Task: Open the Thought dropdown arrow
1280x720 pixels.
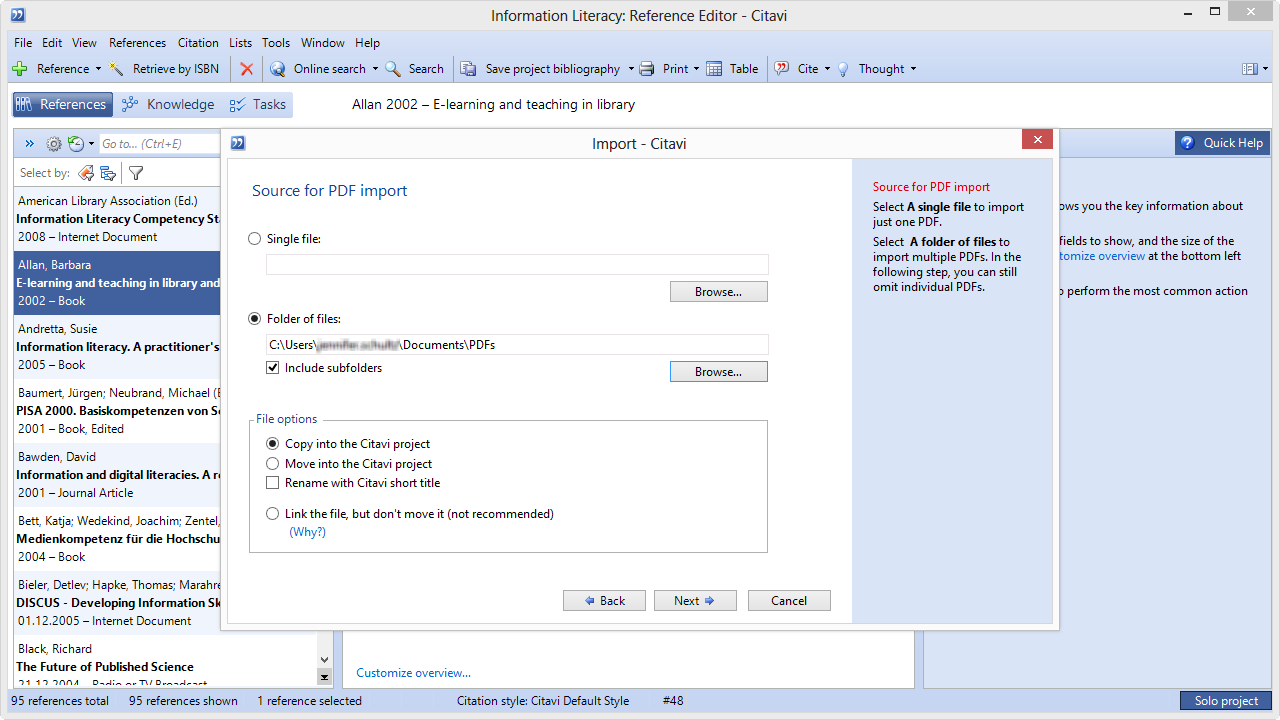Action: (x=913, y=69)
